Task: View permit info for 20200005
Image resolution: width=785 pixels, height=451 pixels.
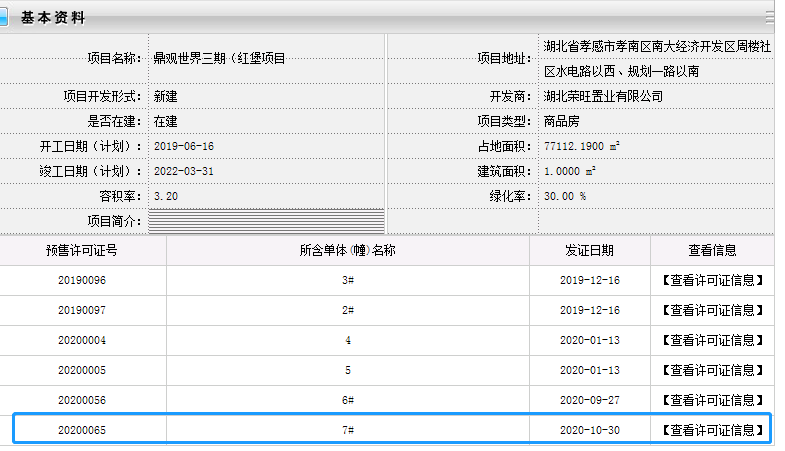Action: [x=711, y=370]
